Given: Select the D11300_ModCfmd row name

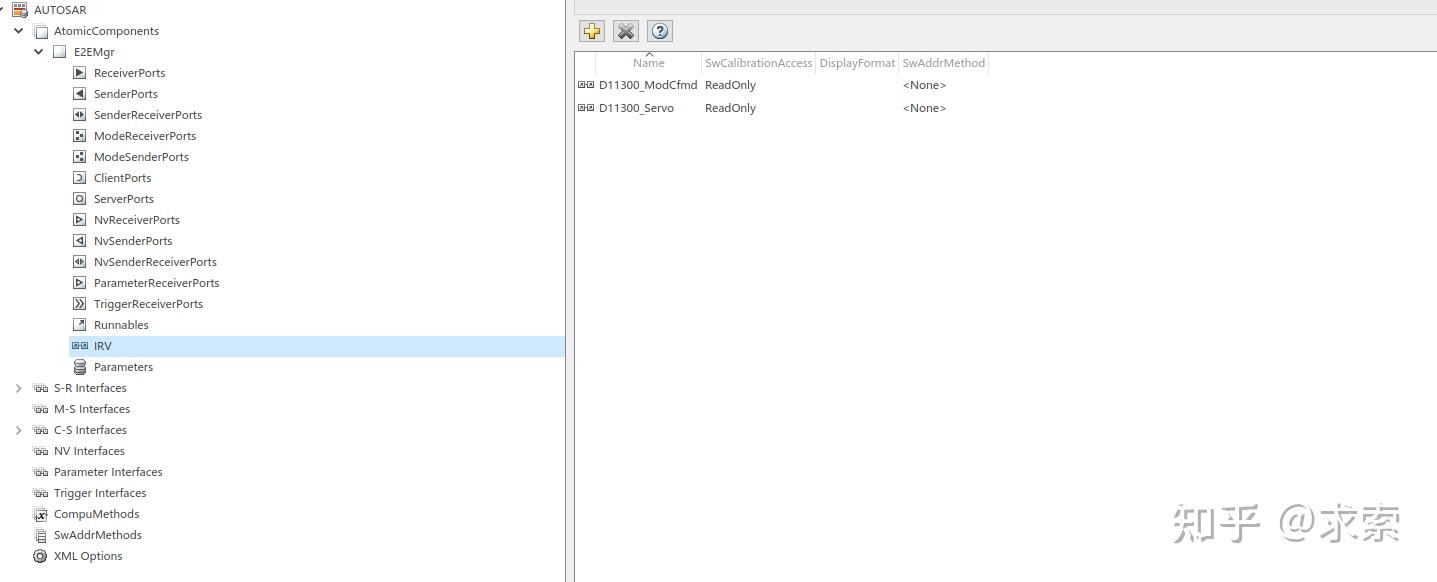Looking at the screenshot, I should click(648, 85).
